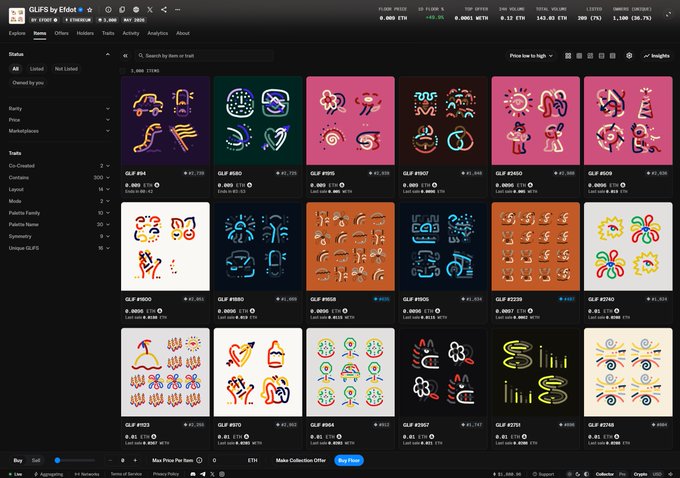Switch to dark theme moon icon in footer

(578, 474)
